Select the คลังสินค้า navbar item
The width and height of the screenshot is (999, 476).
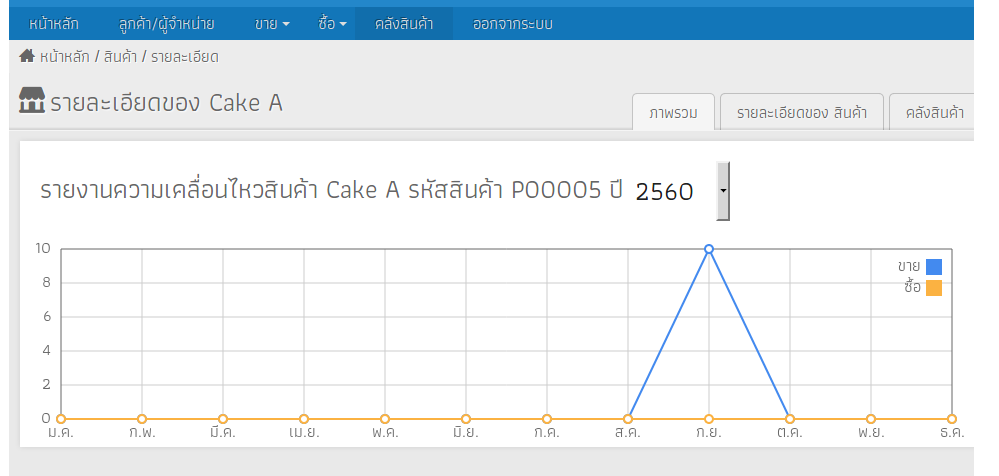click(x=404, y=24)
